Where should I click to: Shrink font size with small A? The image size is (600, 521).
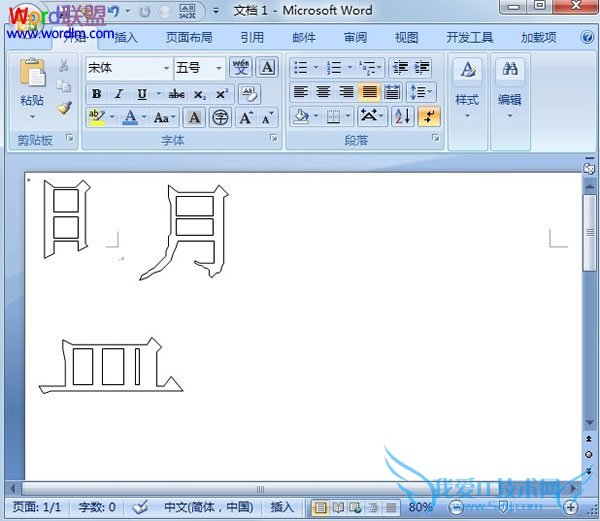[267, 118]
